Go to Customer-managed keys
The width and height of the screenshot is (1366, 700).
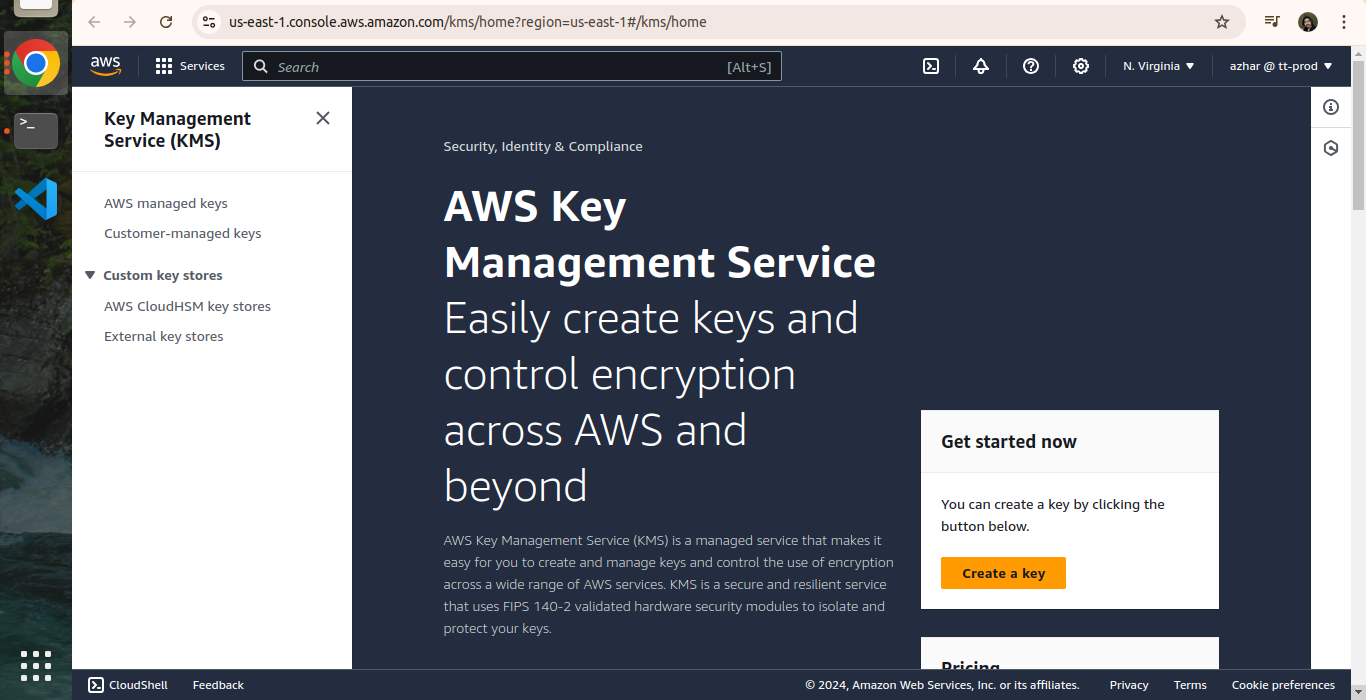click(182, 233)
